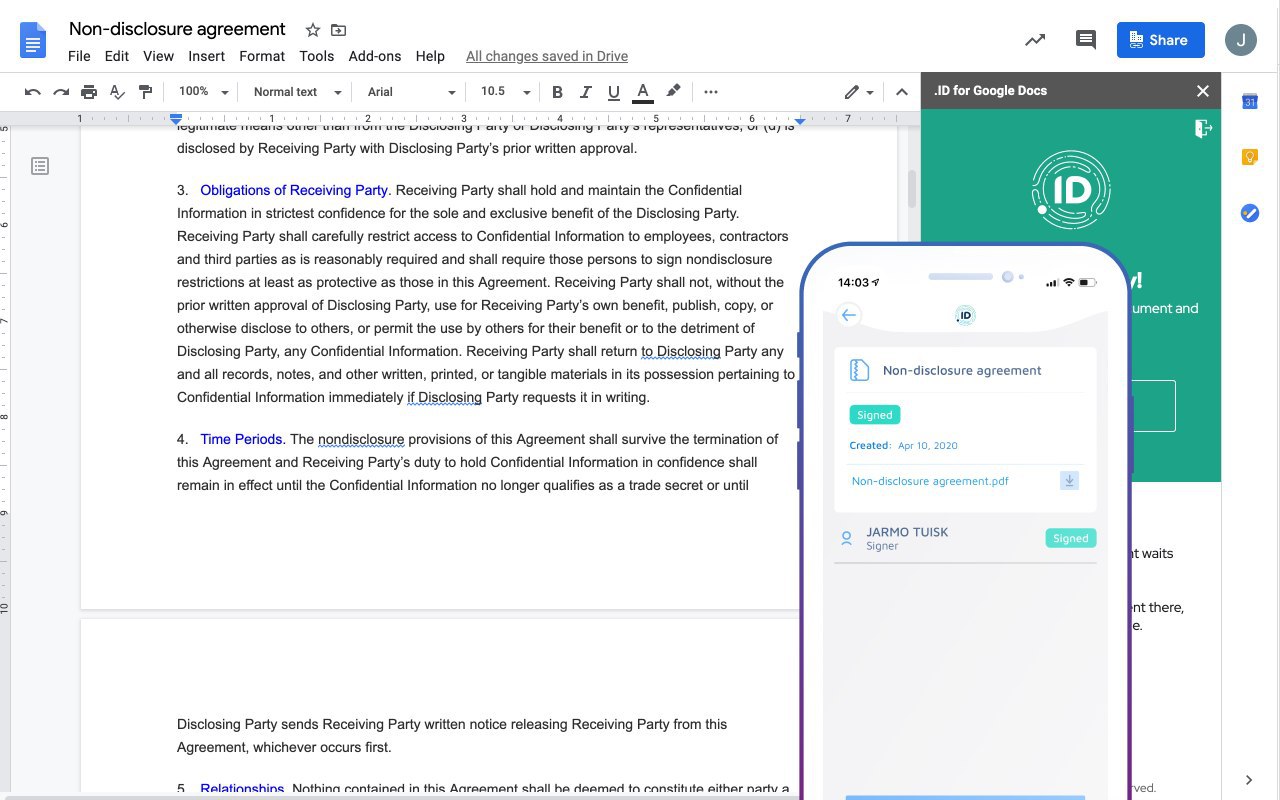The width and height of the screenshot is (1280, 800).
Task: Print the document
Action: [89, 92]
